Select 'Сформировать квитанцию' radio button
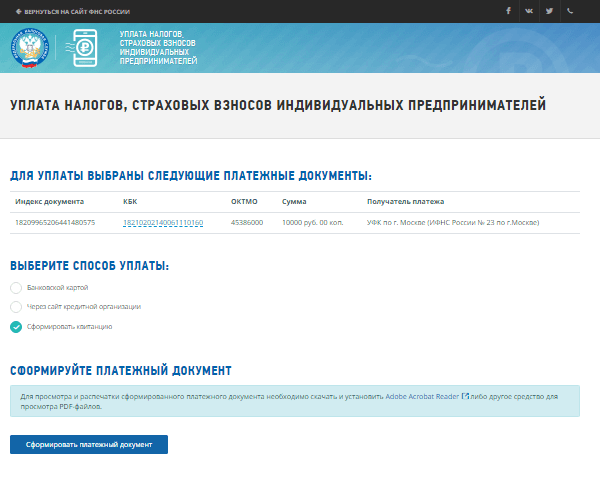 [16, 326]
